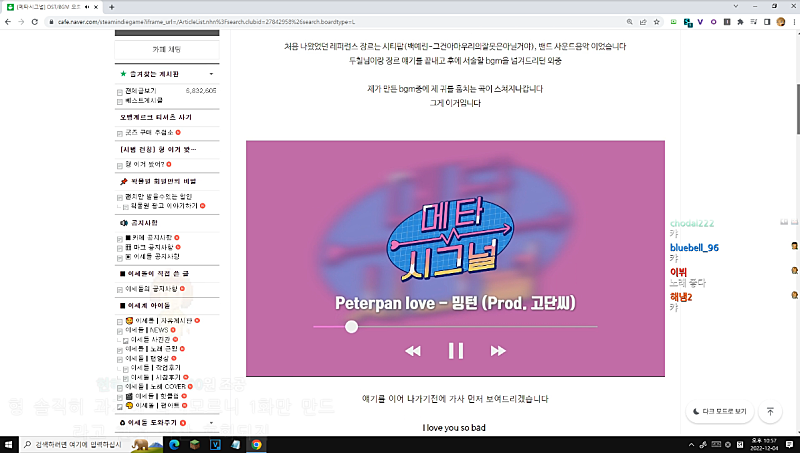800x453 pixels.
Task: Open Microsoft Edge from the taskbar
Action: pos(174,445)
